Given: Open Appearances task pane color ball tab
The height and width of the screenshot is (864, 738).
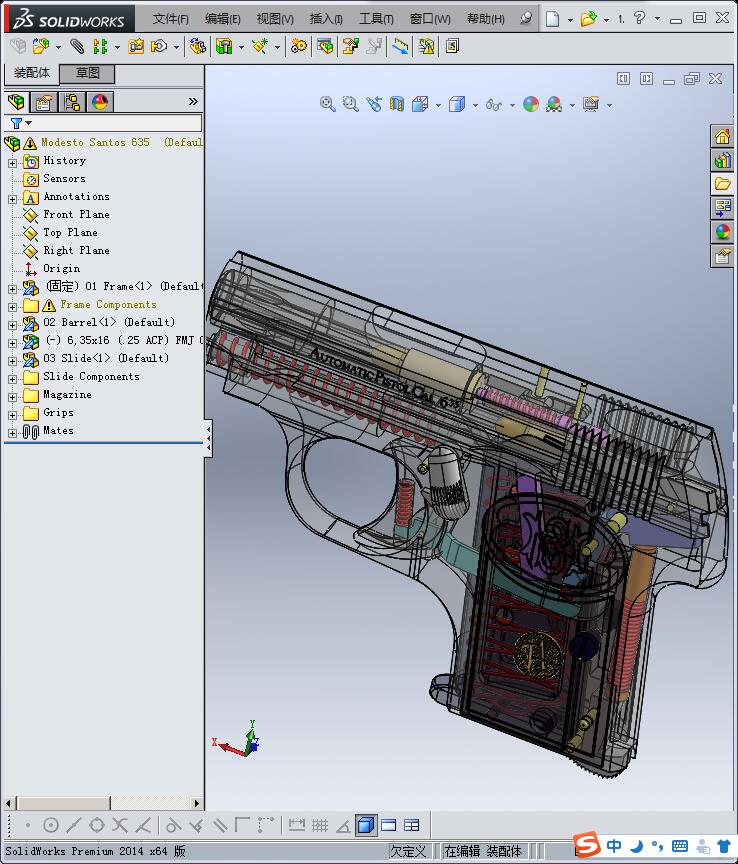Looking at the screenshot, I should point(722,231).
